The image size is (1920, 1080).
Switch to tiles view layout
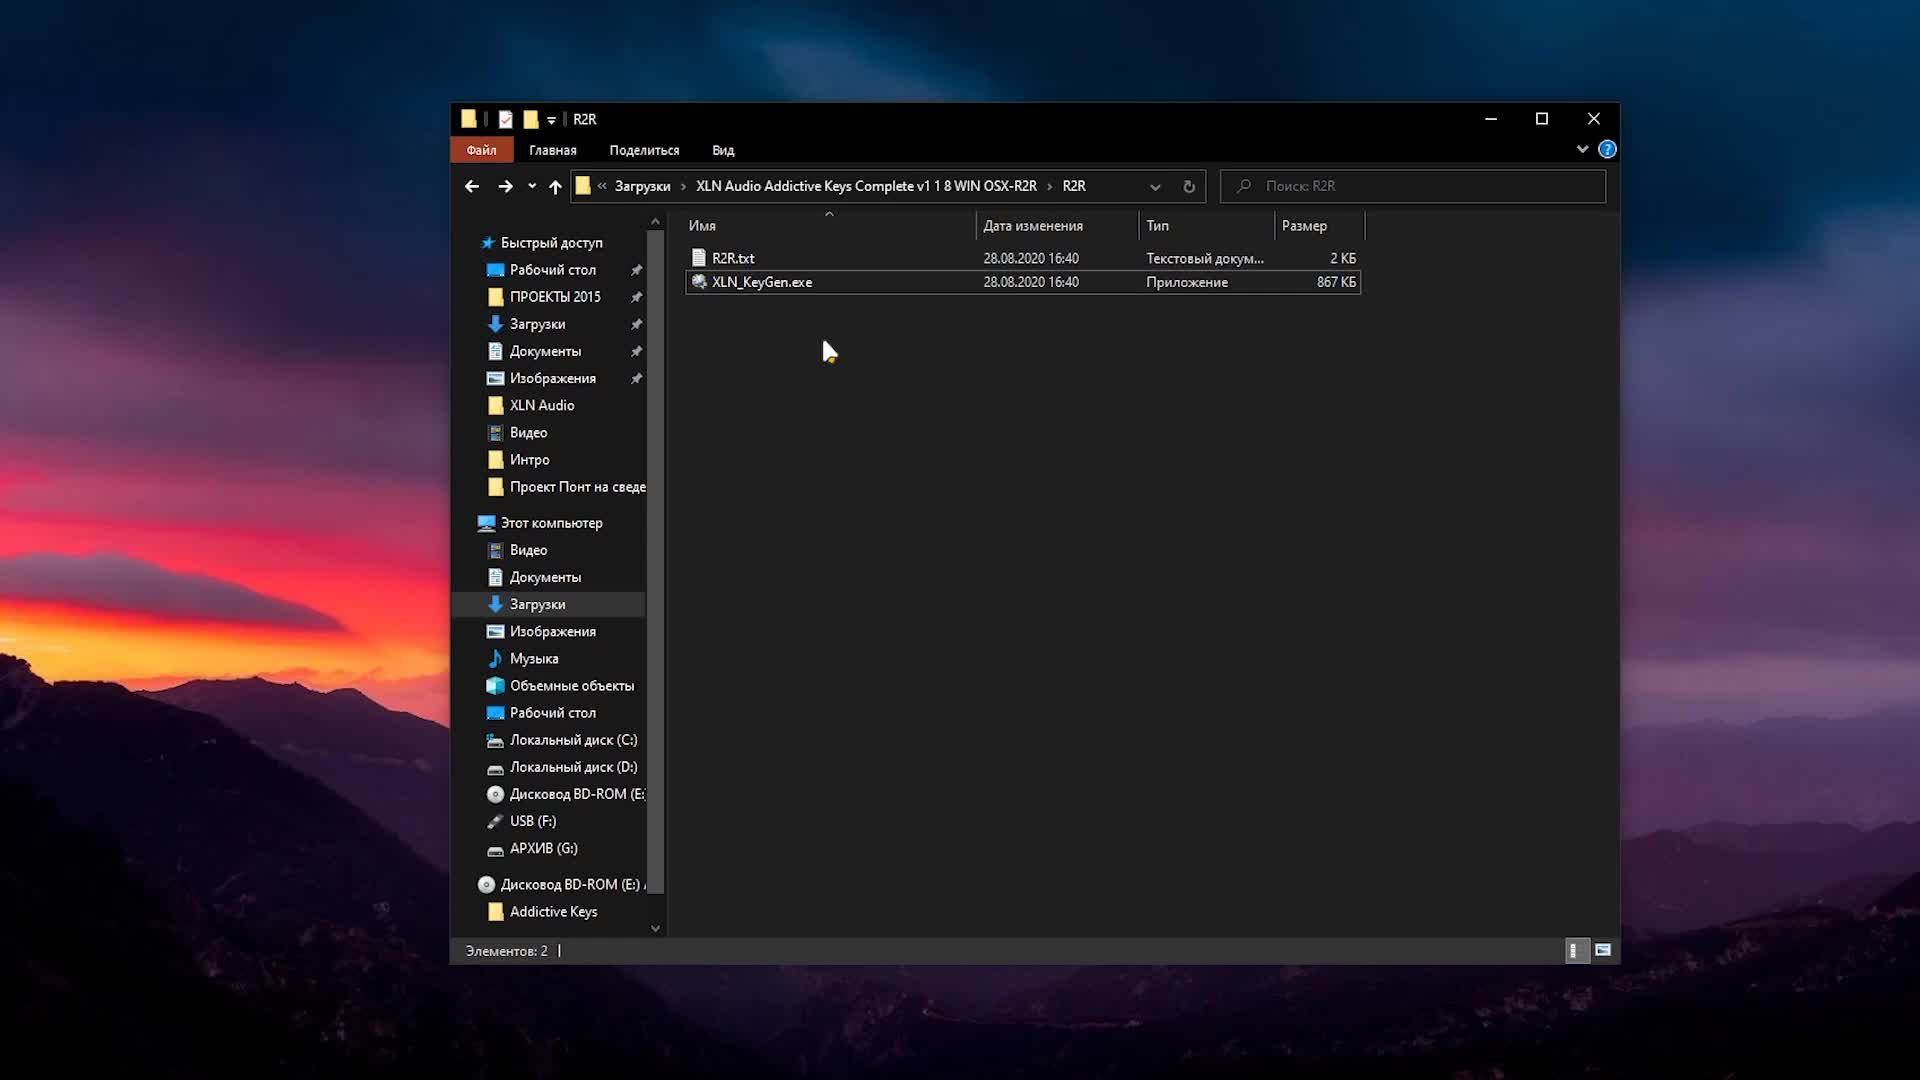(x=1602, y=949)
